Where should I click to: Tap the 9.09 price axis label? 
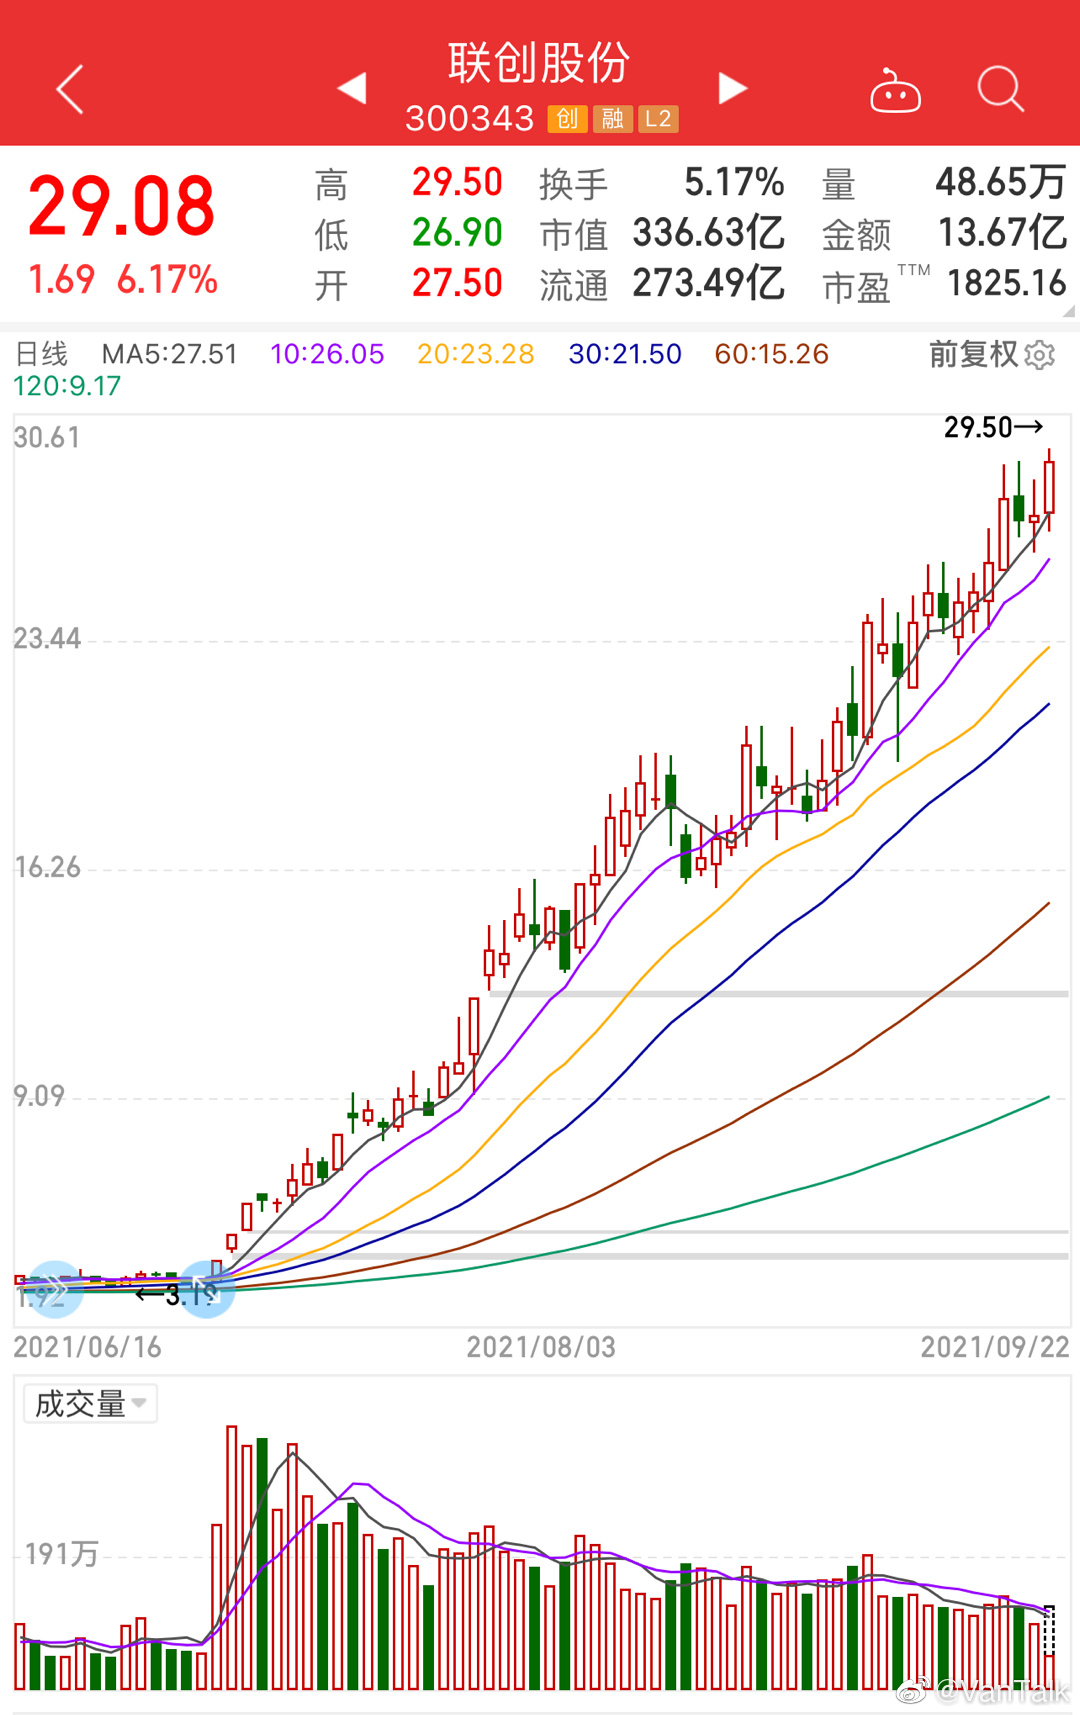(x=39, y=1096)
